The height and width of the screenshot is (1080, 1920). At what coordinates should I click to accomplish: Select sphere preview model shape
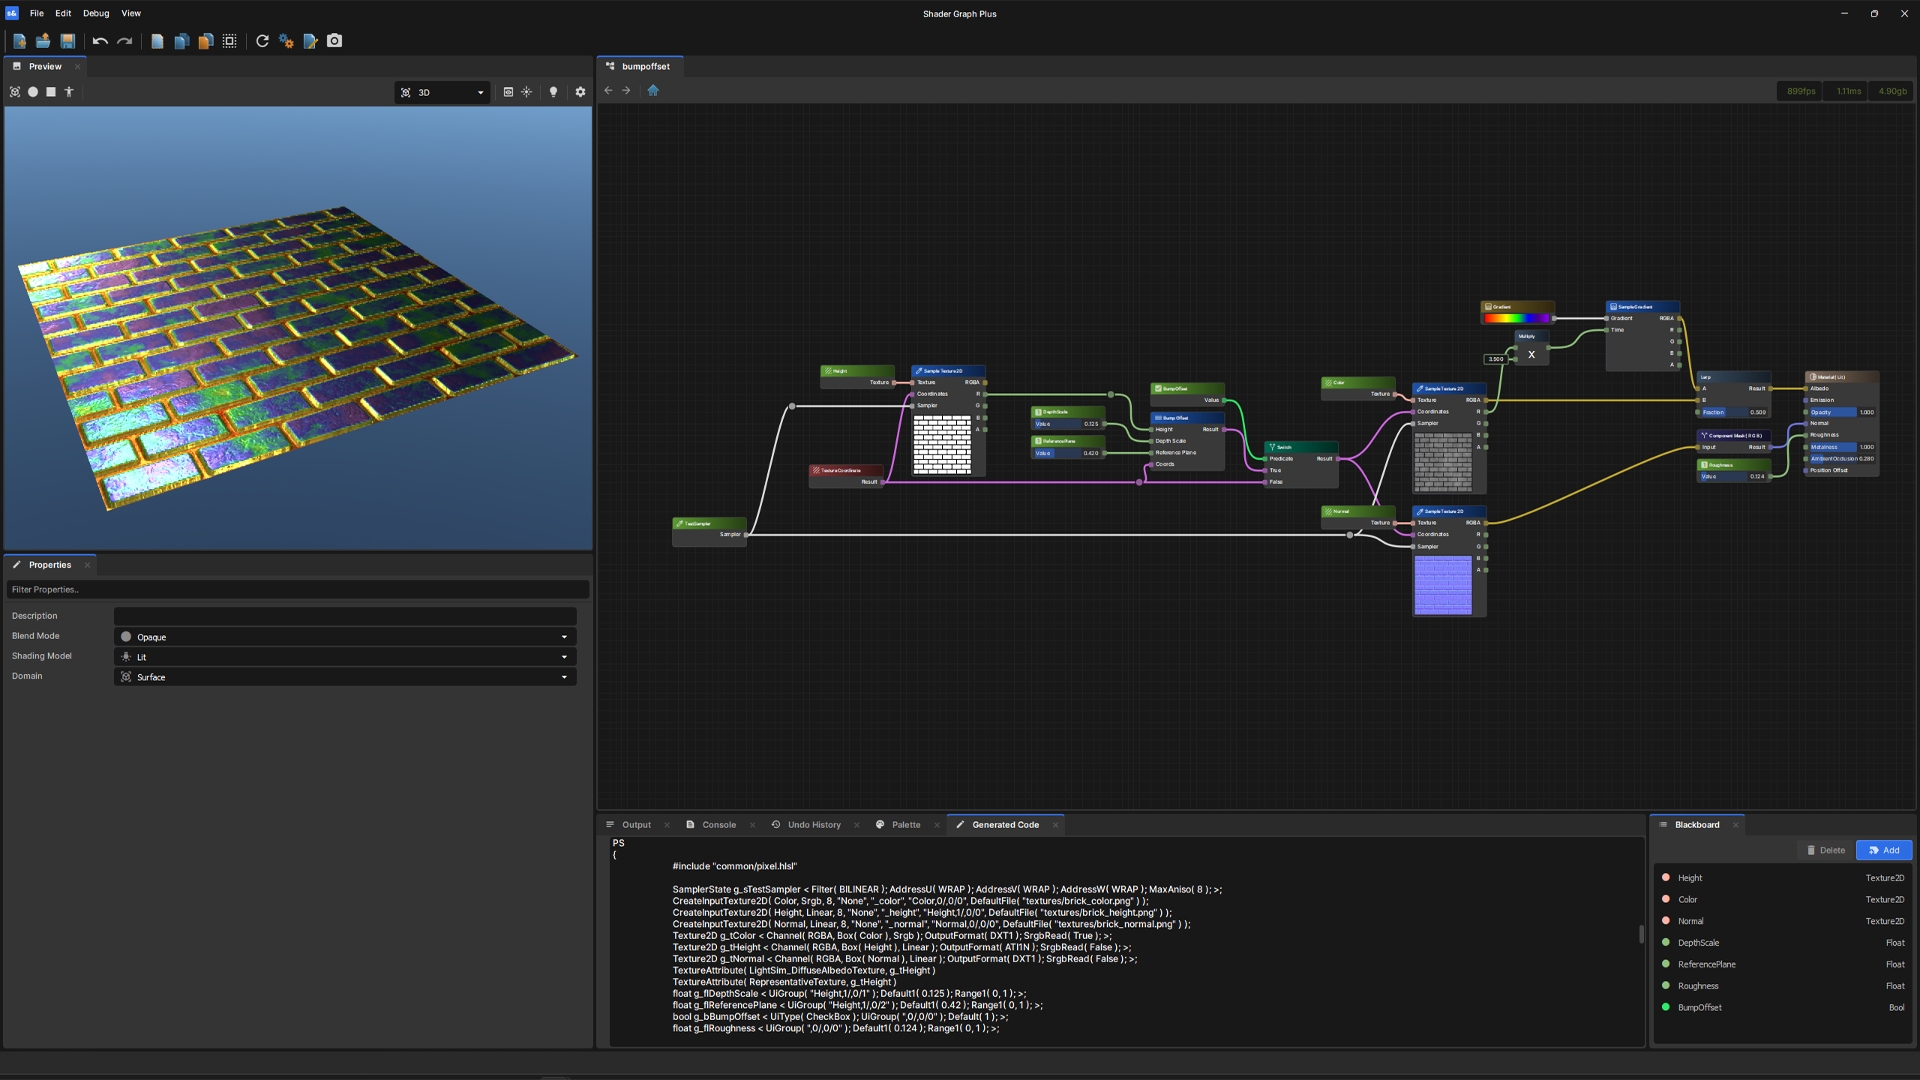(33, 92)
